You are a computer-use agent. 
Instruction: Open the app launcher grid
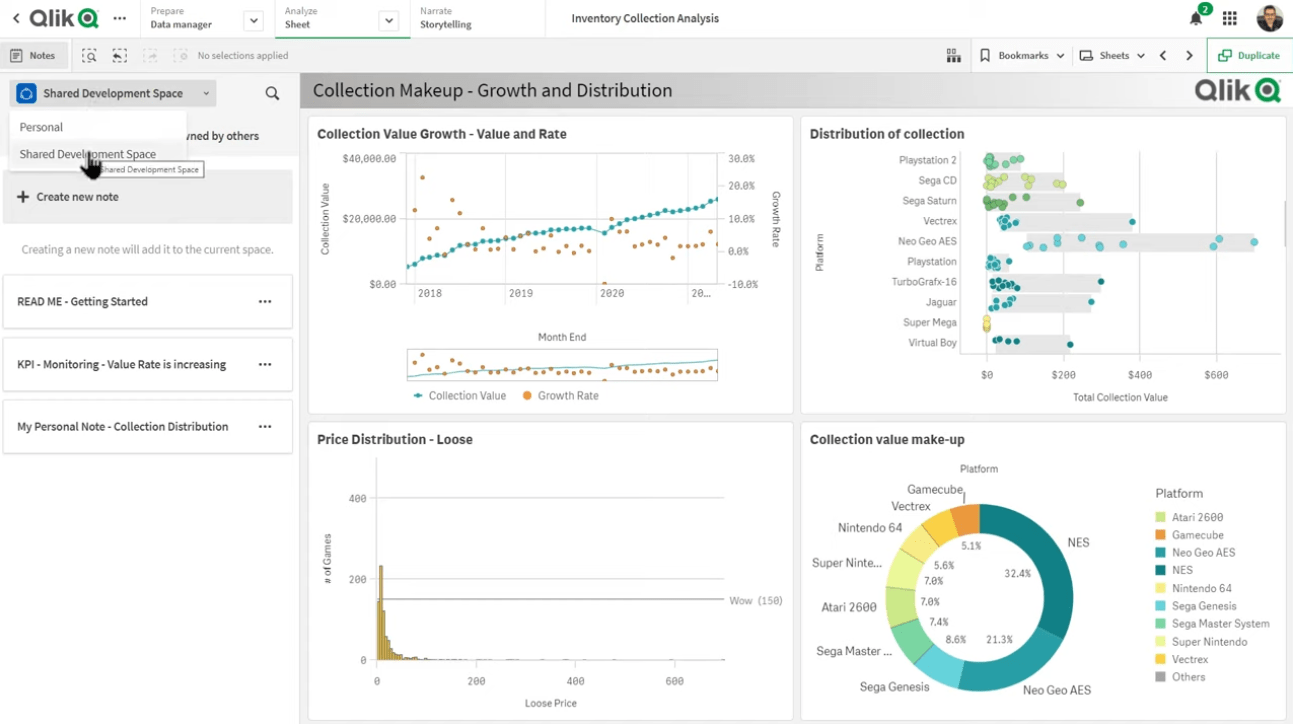(1230, 18)
